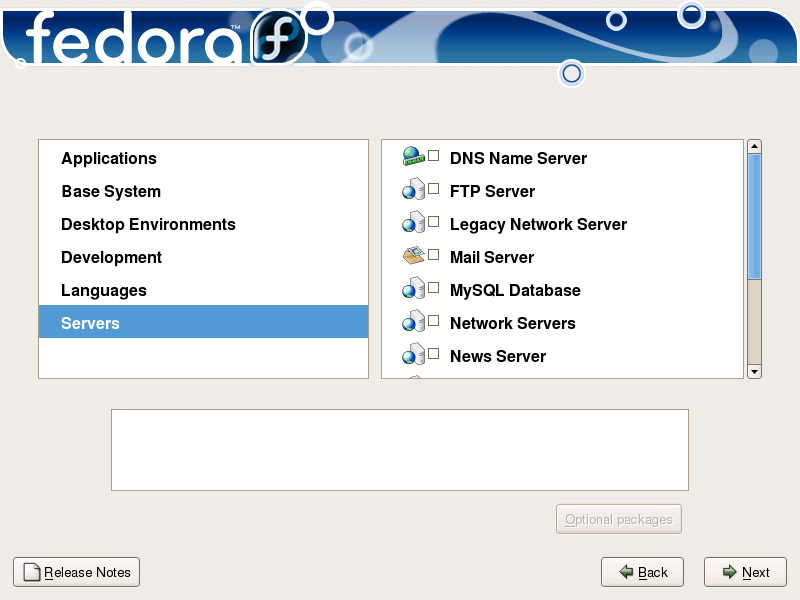
Task: Click the package list scrollbar thumb
Action: (x=754, y=216)
